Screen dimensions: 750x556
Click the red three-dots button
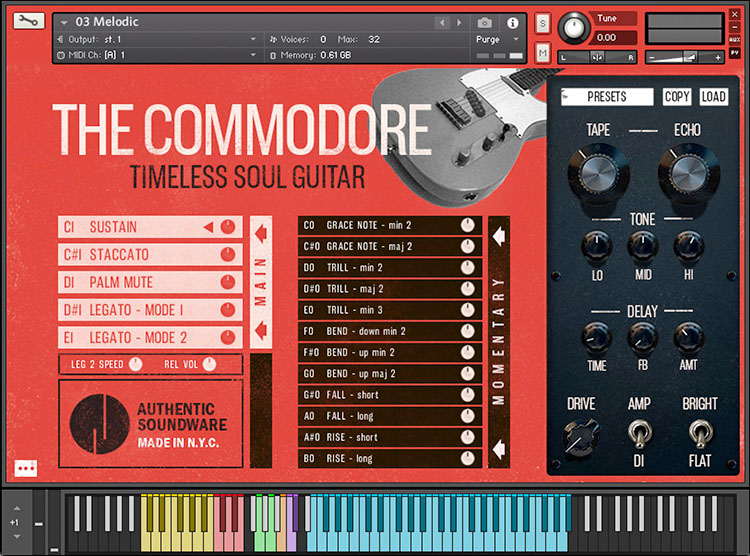click(x=26, y=468)
